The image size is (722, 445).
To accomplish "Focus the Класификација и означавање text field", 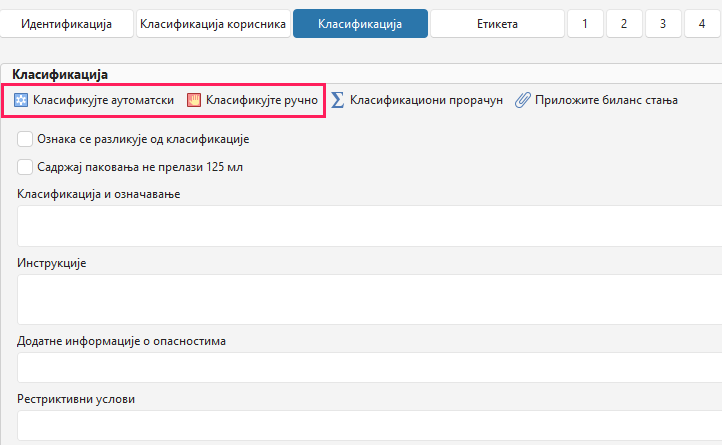I will (x=369, y=226).
